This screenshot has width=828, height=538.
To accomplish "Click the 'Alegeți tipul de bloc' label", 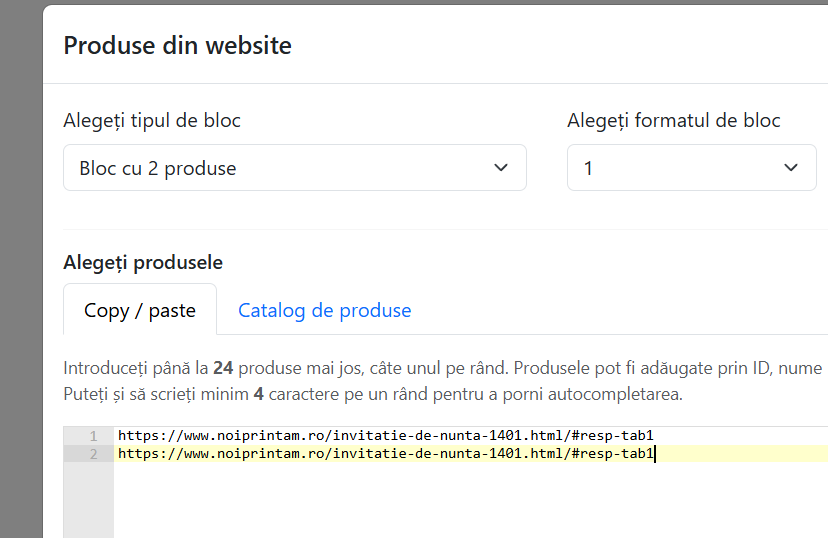I will click(152, 120).
